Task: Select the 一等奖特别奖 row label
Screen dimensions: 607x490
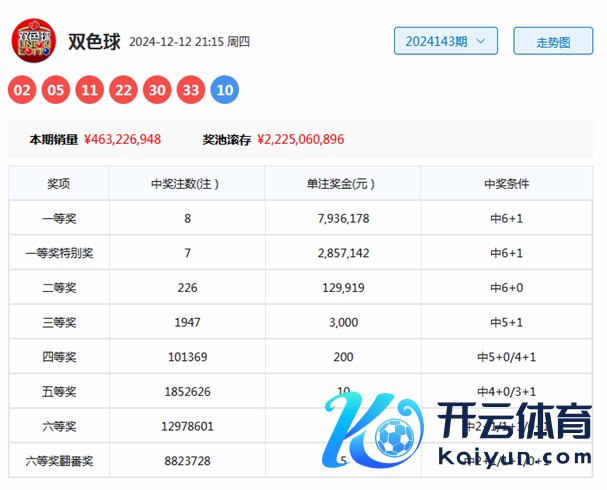Action: coord(58,253)
